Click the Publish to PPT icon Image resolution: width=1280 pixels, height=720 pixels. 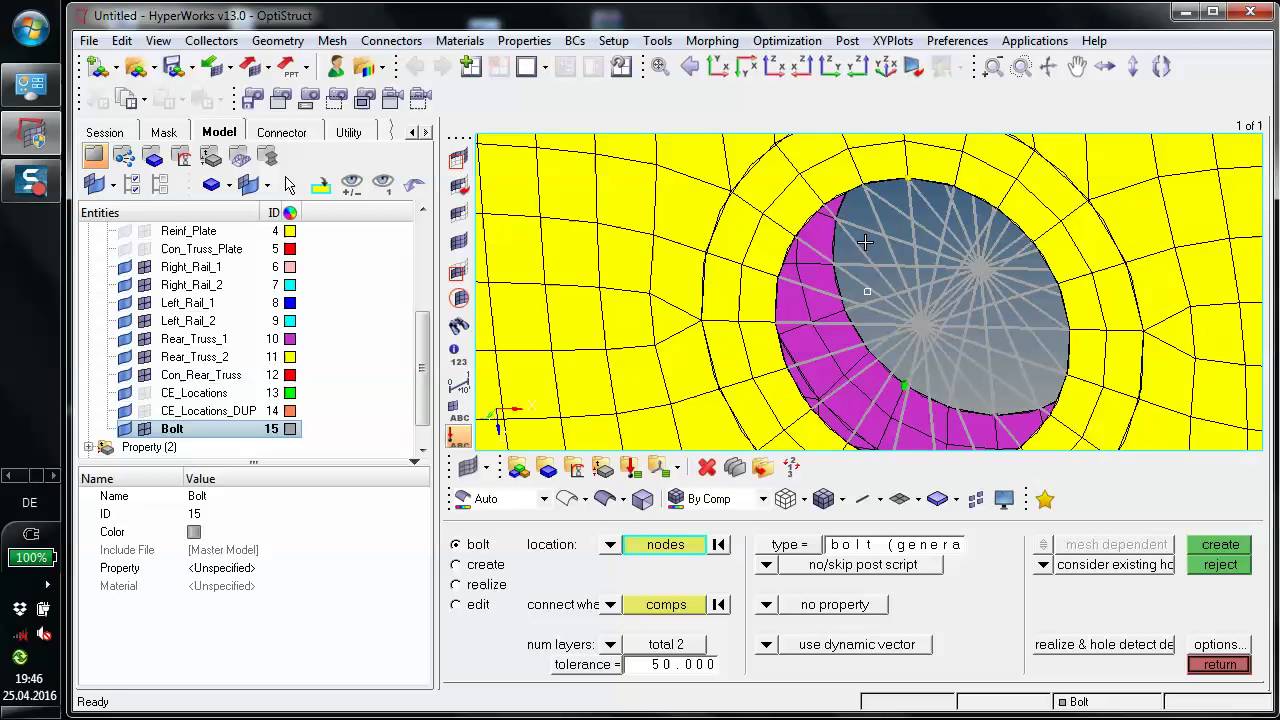[x=290, y=67]
